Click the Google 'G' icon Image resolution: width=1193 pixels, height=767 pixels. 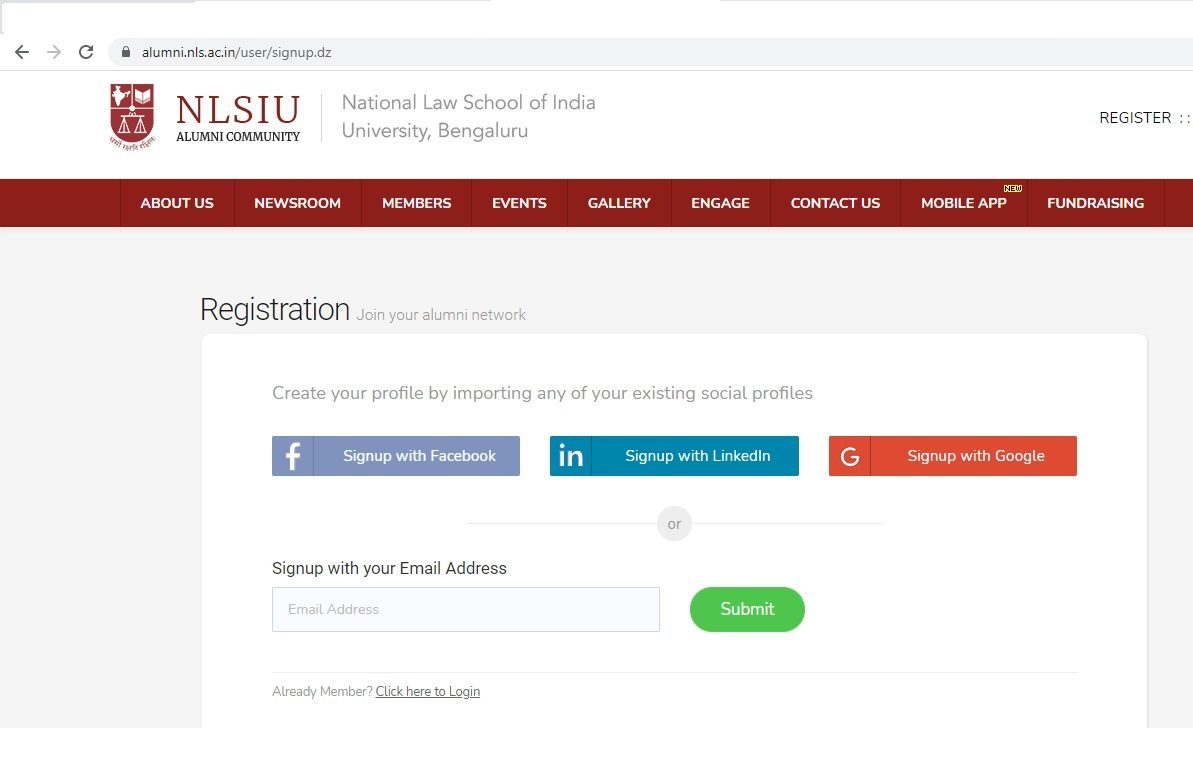click(850, 456)
